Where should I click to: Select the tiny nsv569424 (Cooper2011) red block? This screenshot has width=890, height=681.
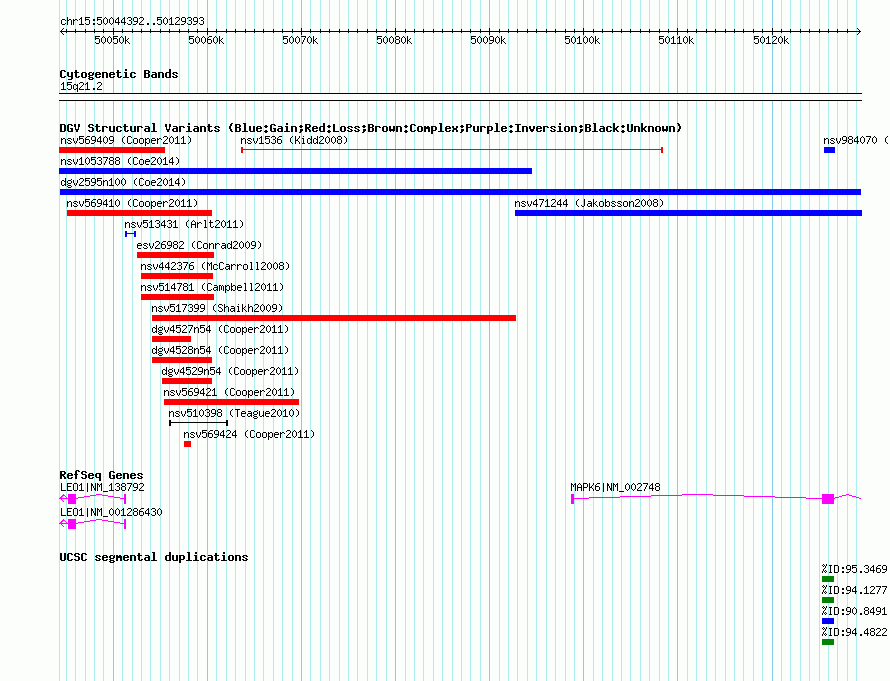coord(187,444)
